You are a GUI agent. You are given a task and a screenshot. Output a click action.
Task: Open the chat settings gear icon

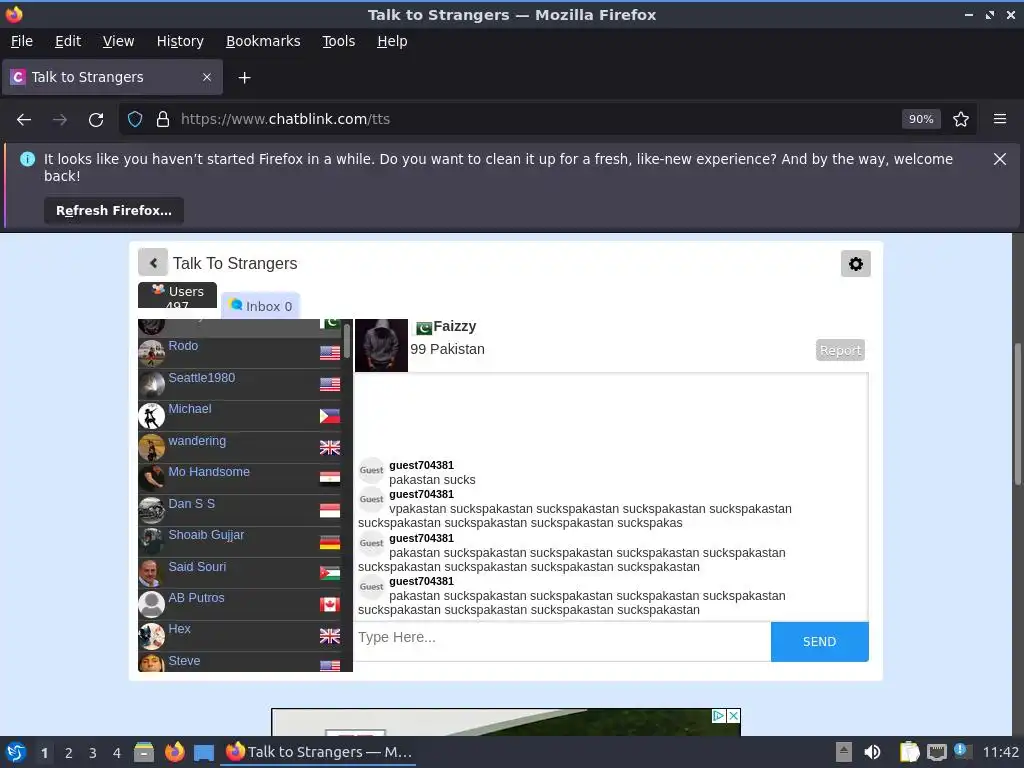tap(856, 264)
